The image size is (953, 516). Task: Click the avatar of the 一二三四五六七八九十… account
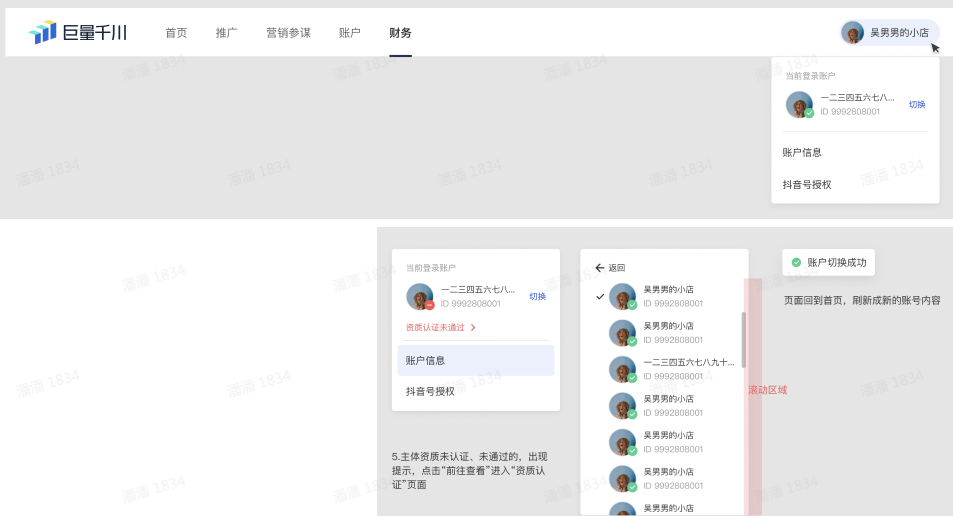click(622, 369)
